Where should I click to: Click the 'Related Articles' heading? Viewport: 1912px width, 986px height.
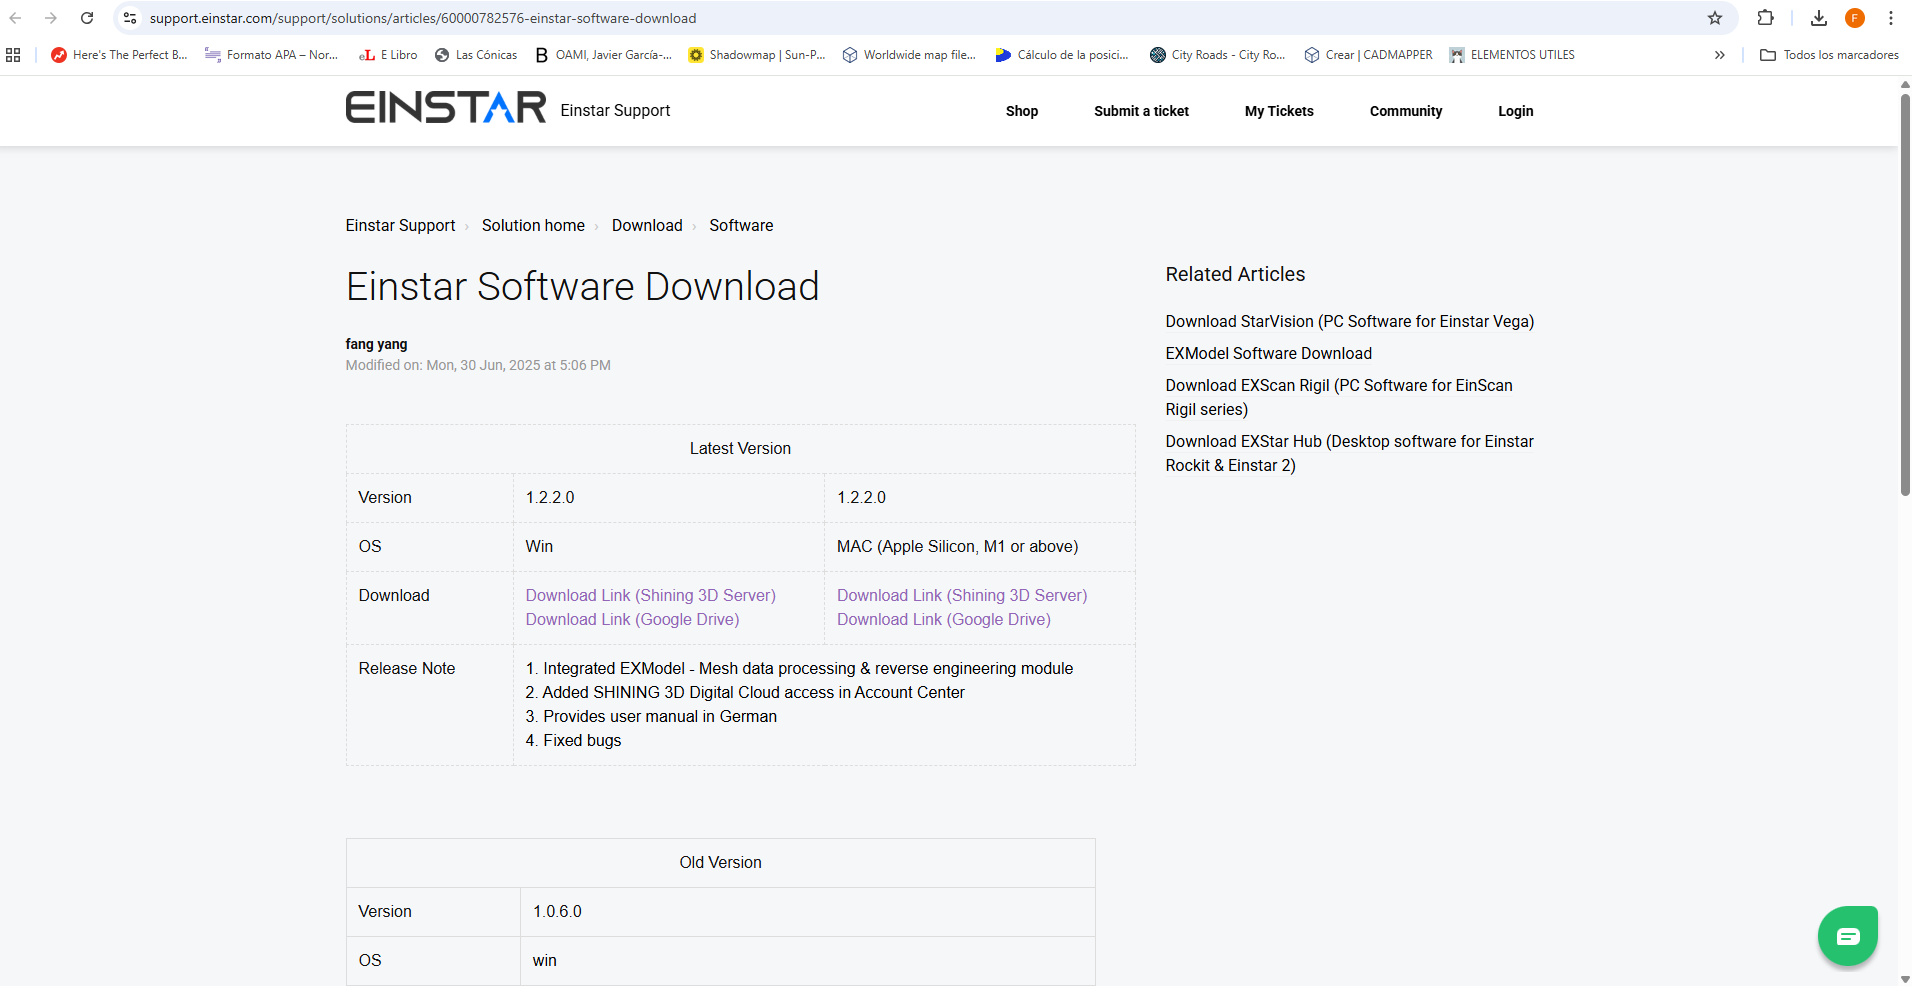point(1235,275)
